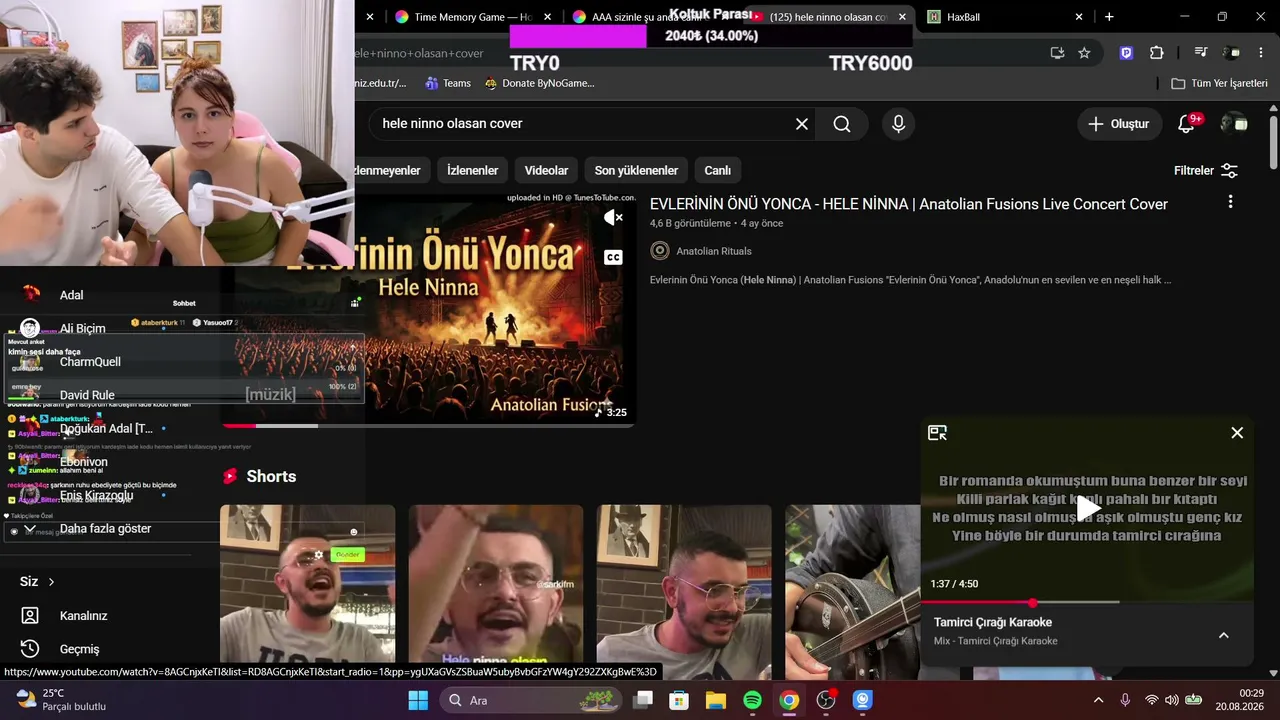Screen dimensions: 1280x720
Task: Expand the miniplayer Mix playlist panel
Action: 1223,635
